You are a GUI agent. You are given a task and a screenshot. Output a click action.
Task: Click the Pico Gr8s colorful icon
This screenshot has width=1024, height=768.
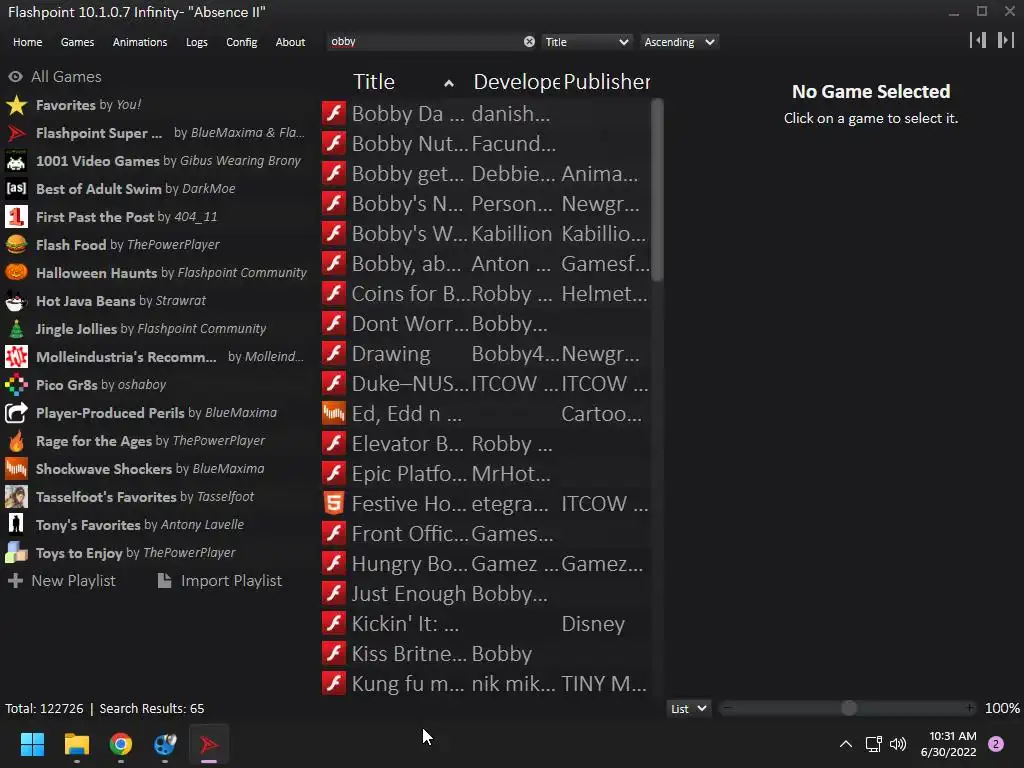(16, 385)
